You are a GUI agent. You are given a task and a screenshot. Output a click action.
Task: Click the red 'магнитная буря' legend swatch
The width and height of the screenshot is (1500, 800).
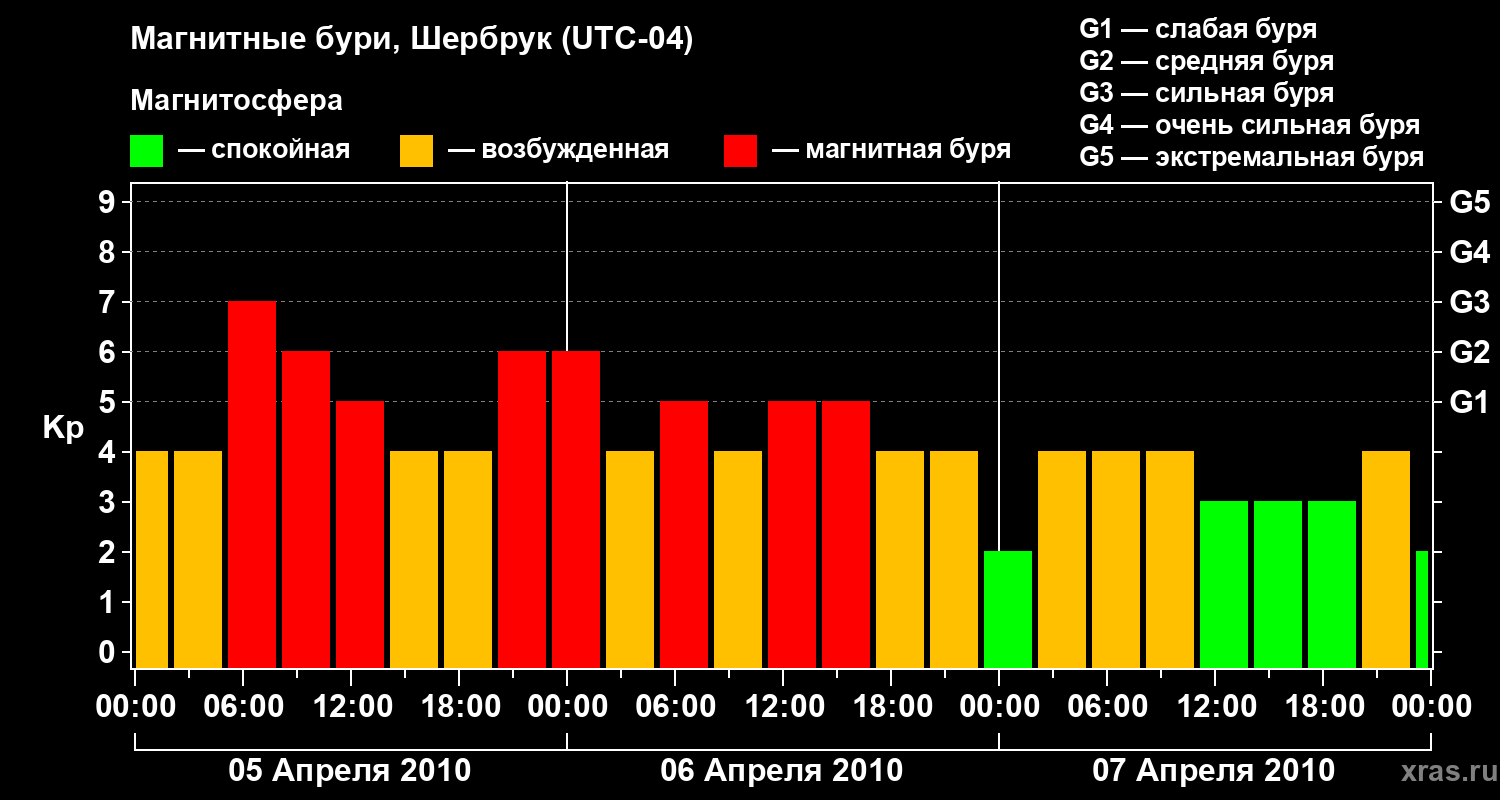tap(740, 151)
